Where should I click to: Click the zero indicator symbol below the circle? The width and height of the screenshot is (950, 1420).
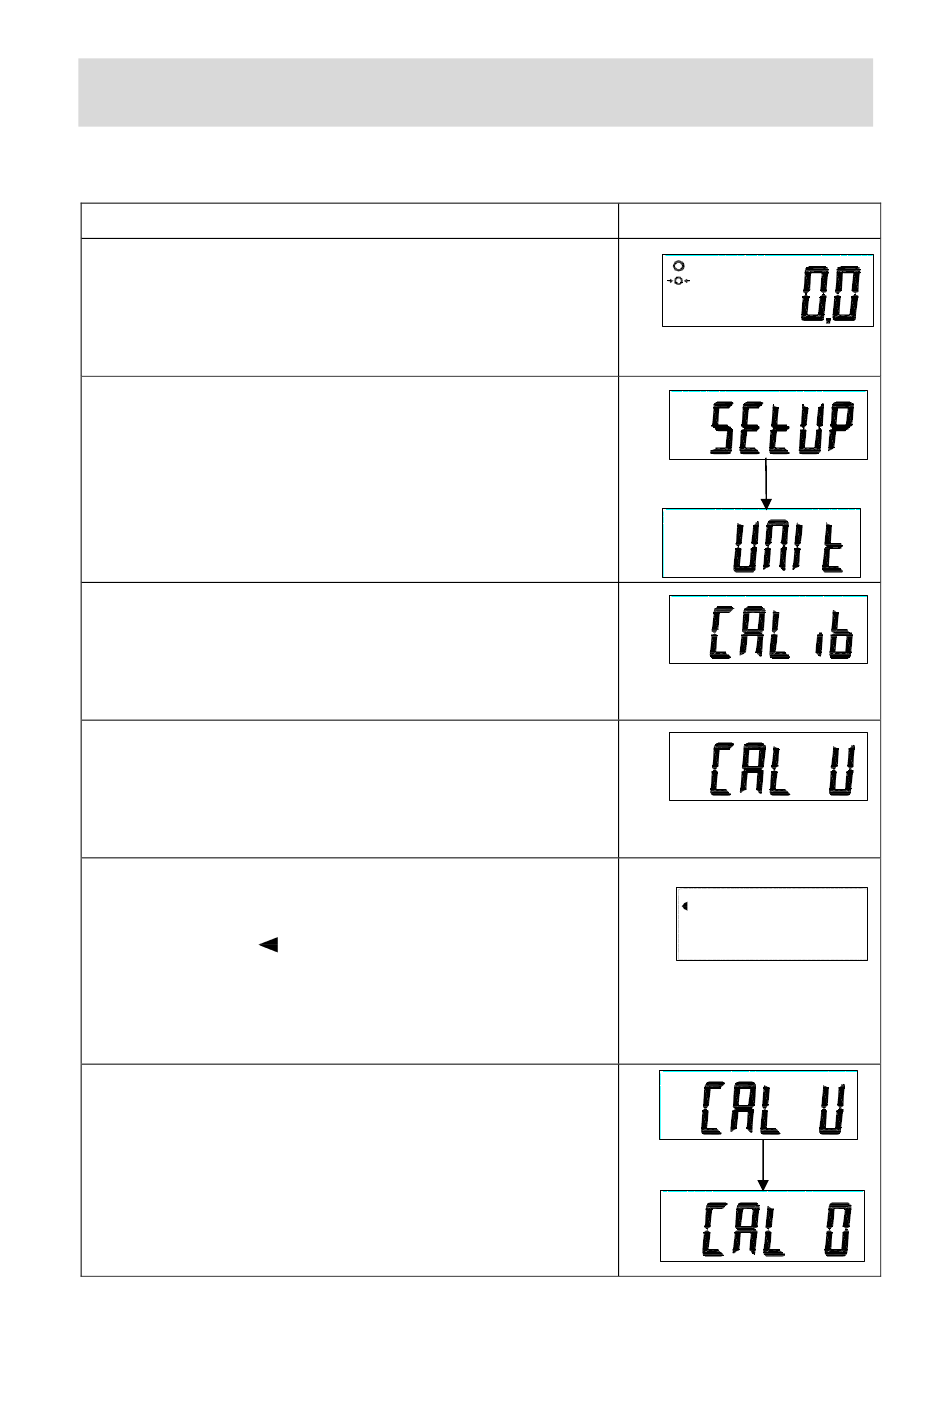coord(678,281)
